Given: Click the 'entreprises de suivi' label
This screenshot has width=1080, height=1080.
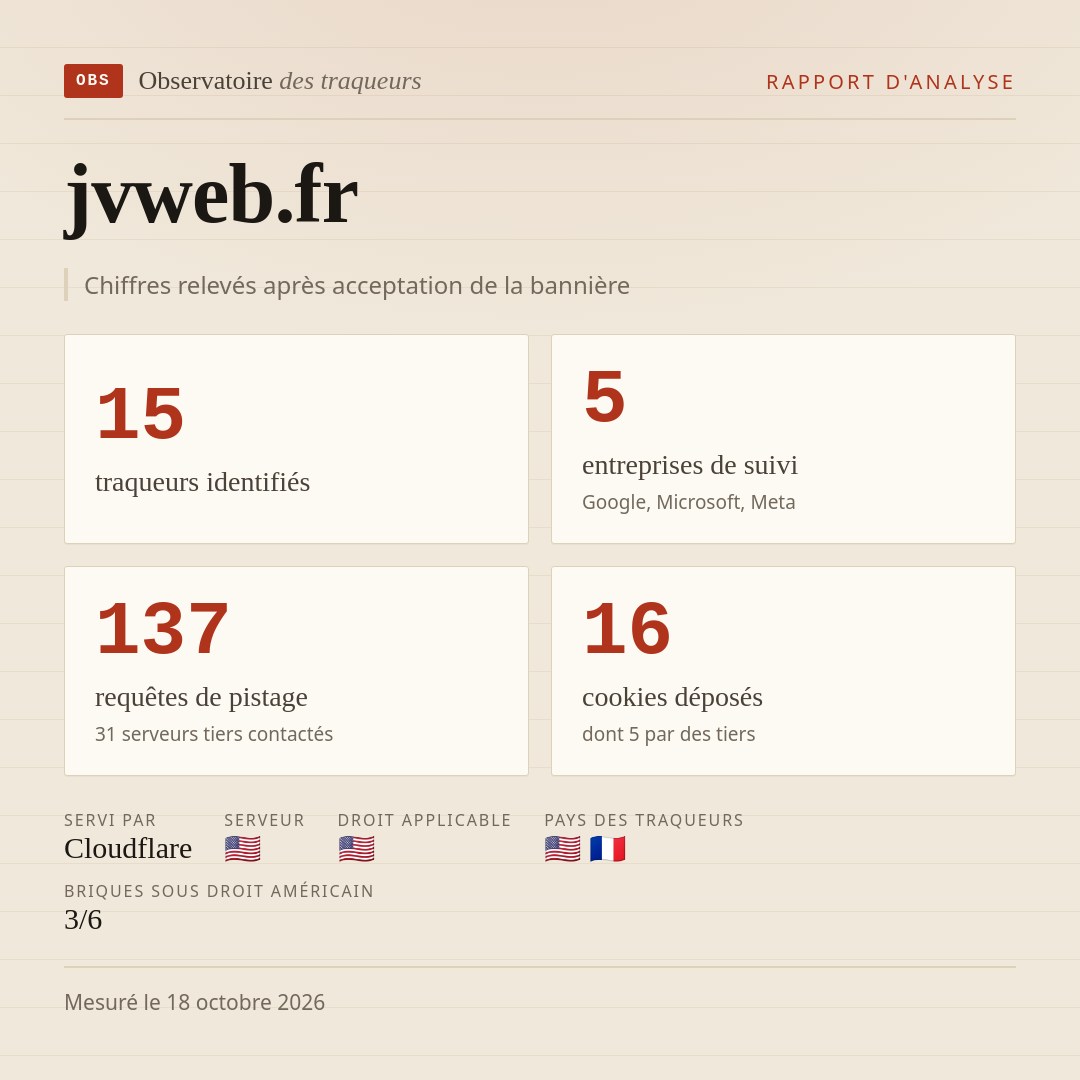Looking at the screenshot, I should (689, 465).
